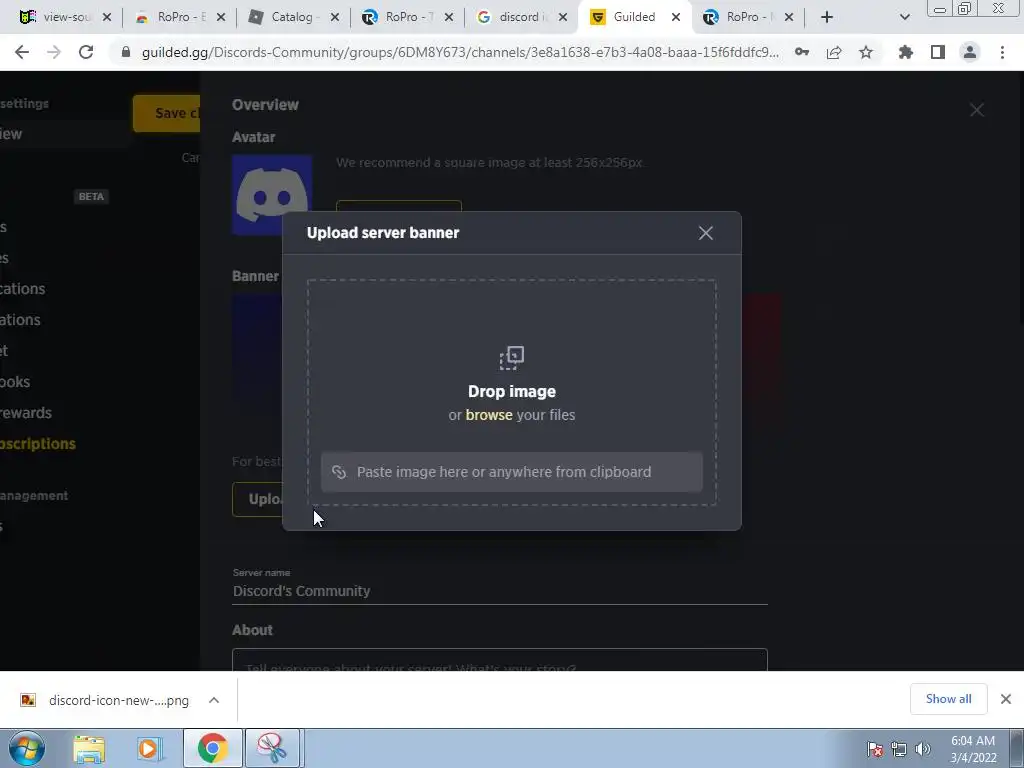The image size is (1024, 768).
Task: Click the About text area
Action: pyautogui.click(x=500, y=660)
